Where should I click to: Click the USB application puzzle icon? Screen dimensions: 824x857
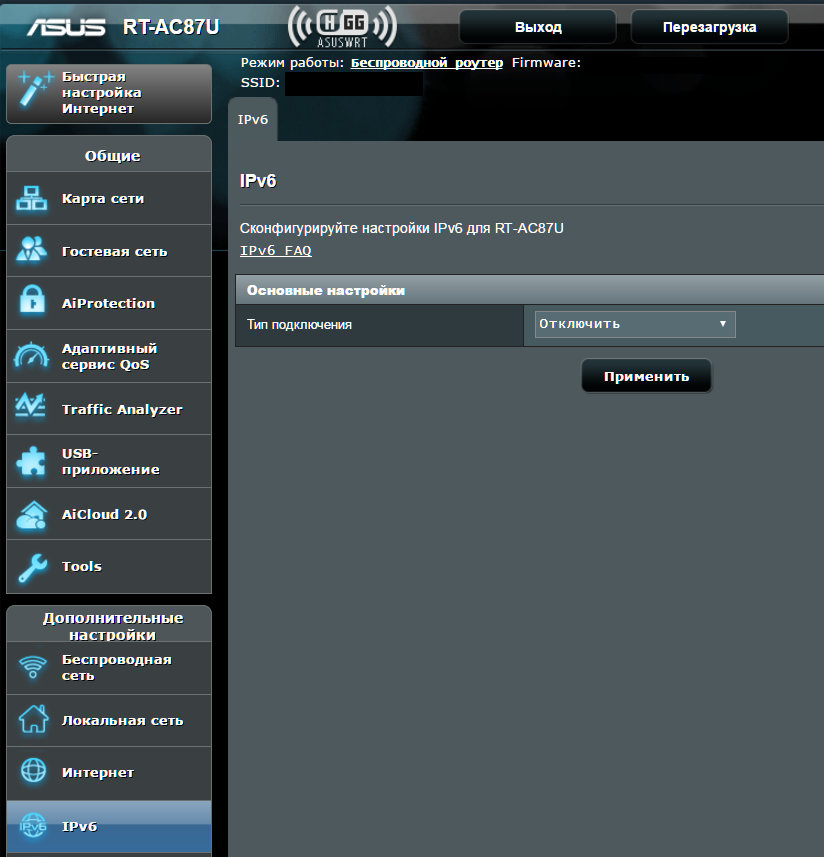pos(33,461)
